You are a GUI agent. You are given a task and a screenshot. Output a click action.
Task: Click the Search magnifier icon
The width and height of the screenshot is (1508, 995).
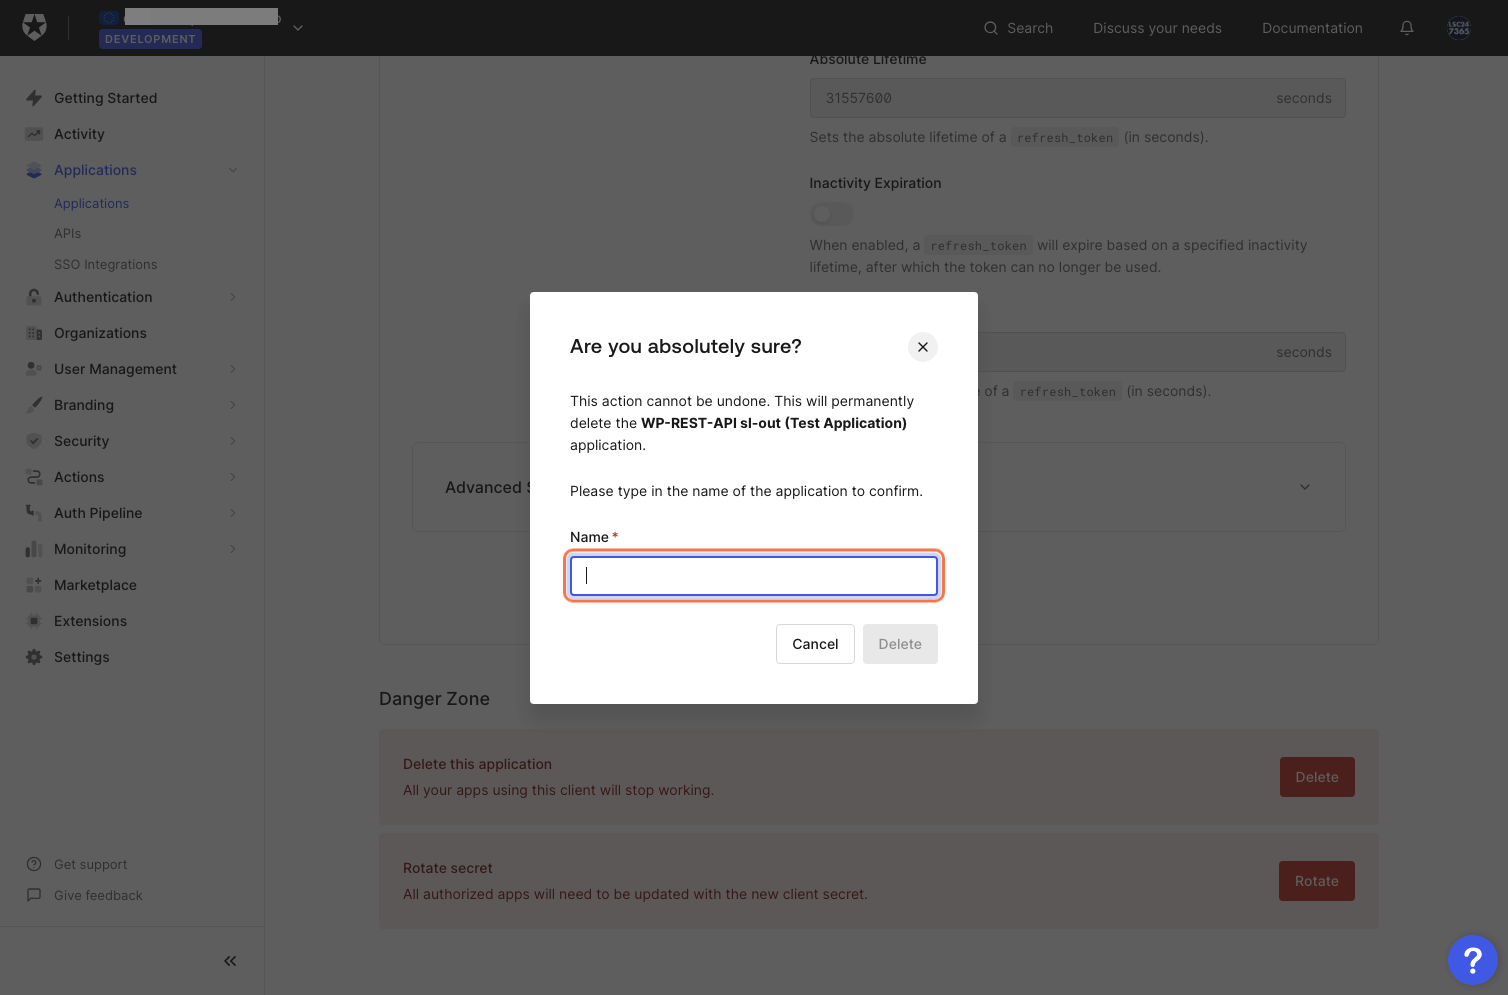pyautogui.click(x=991, y=28)
